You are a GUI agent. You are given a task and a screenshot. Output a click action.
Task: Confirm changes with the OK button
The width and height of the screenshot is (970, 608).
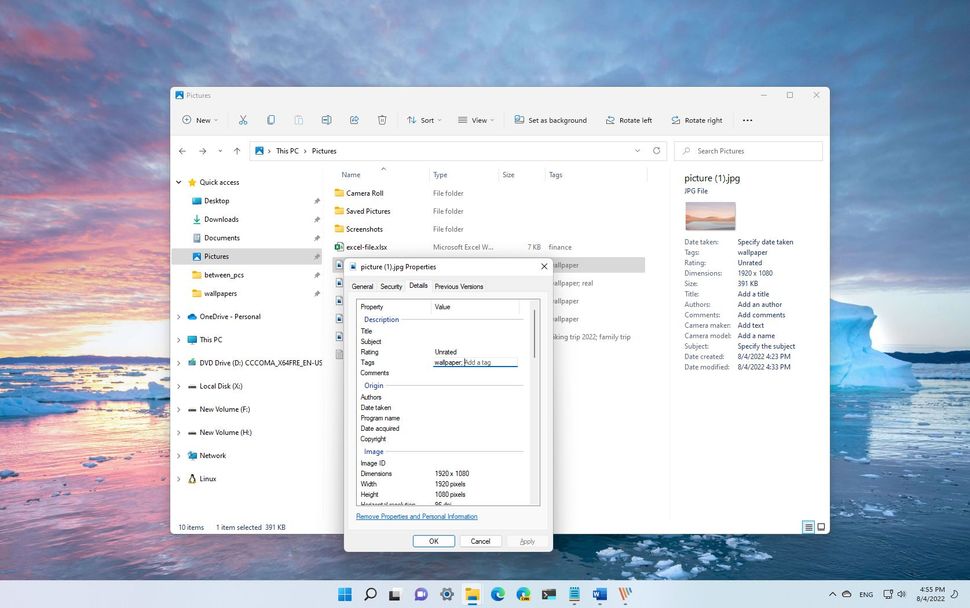pyautogui.click(x=433, y=541)
